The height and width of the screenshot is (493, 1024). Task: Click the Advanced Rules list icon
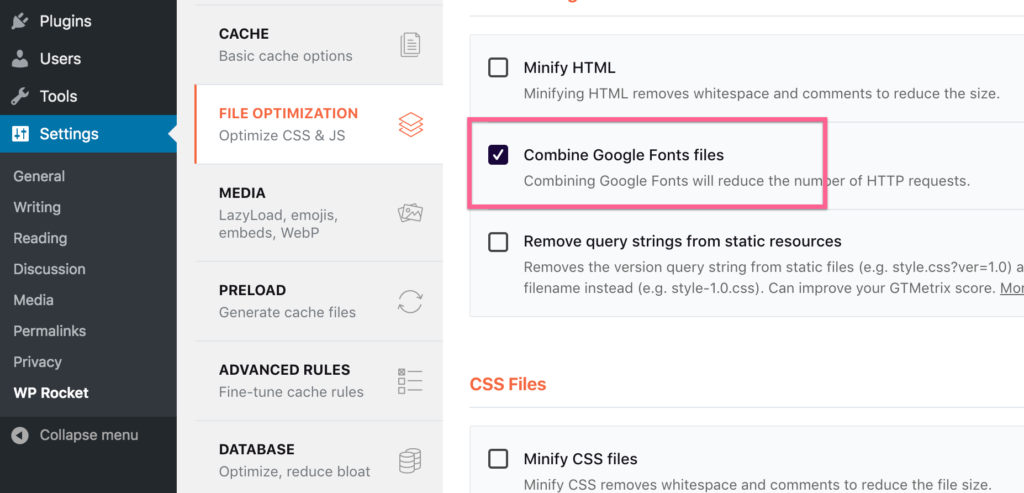[x=410, y=381]
